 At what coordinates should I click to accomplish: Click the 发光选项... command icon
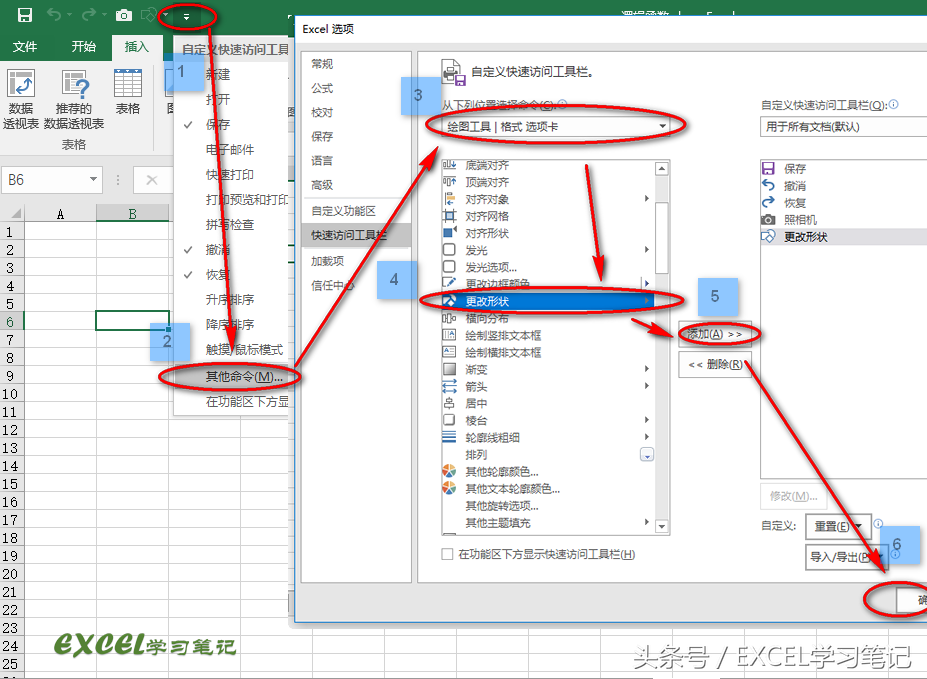449,267
